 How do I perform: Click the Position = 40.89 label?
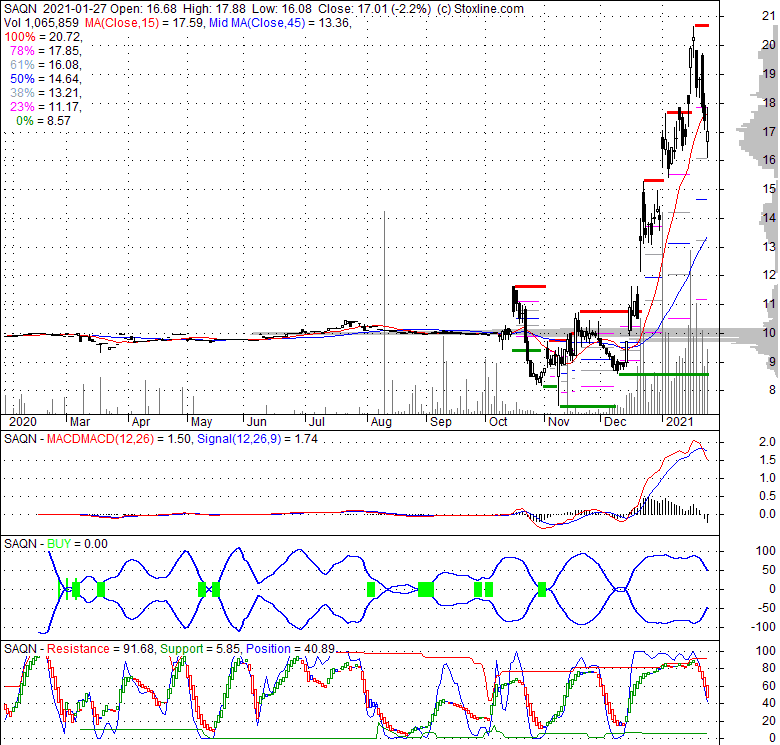pyautogui.click(x=291, y=649)
